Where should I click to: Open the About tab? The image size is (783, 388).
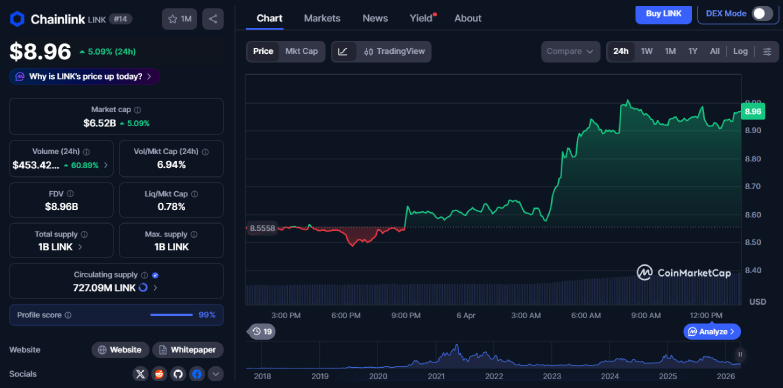pos(468,18)
